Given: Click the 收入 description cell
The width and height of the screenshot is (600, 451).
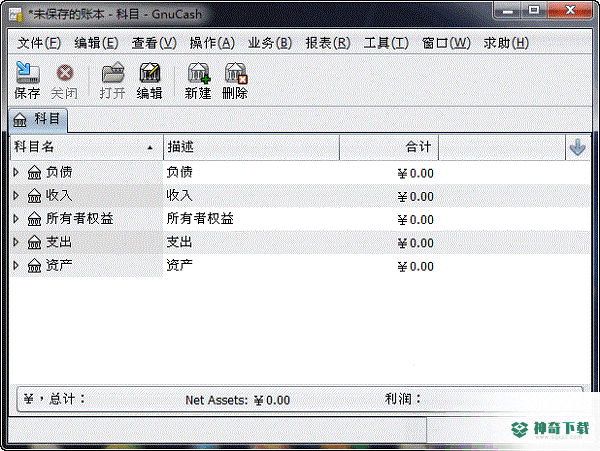Looking at the screenshot, I should click(x=179, y=196).
